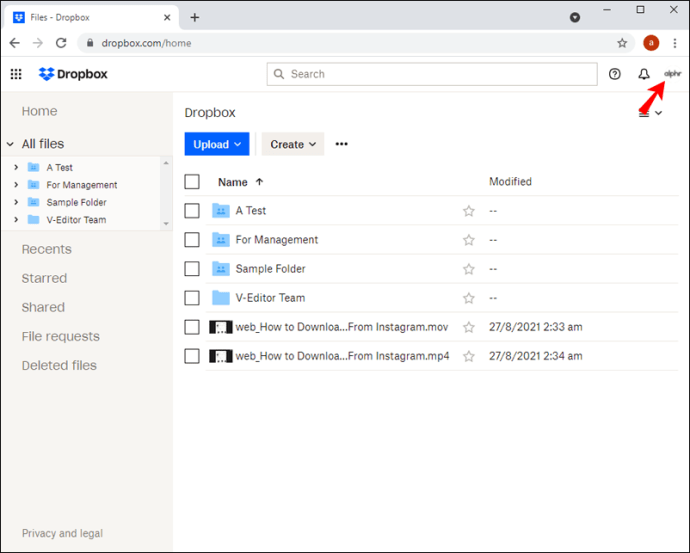The height and width of the screenshot is (553, 690).
Task: Click the sidebar tree scrollbar up arrow
Action: tap(166, 163)
